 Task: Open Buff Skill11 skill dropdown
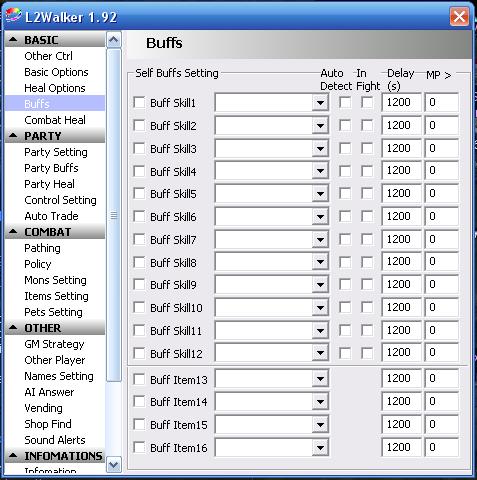click(x=320, y=330)
